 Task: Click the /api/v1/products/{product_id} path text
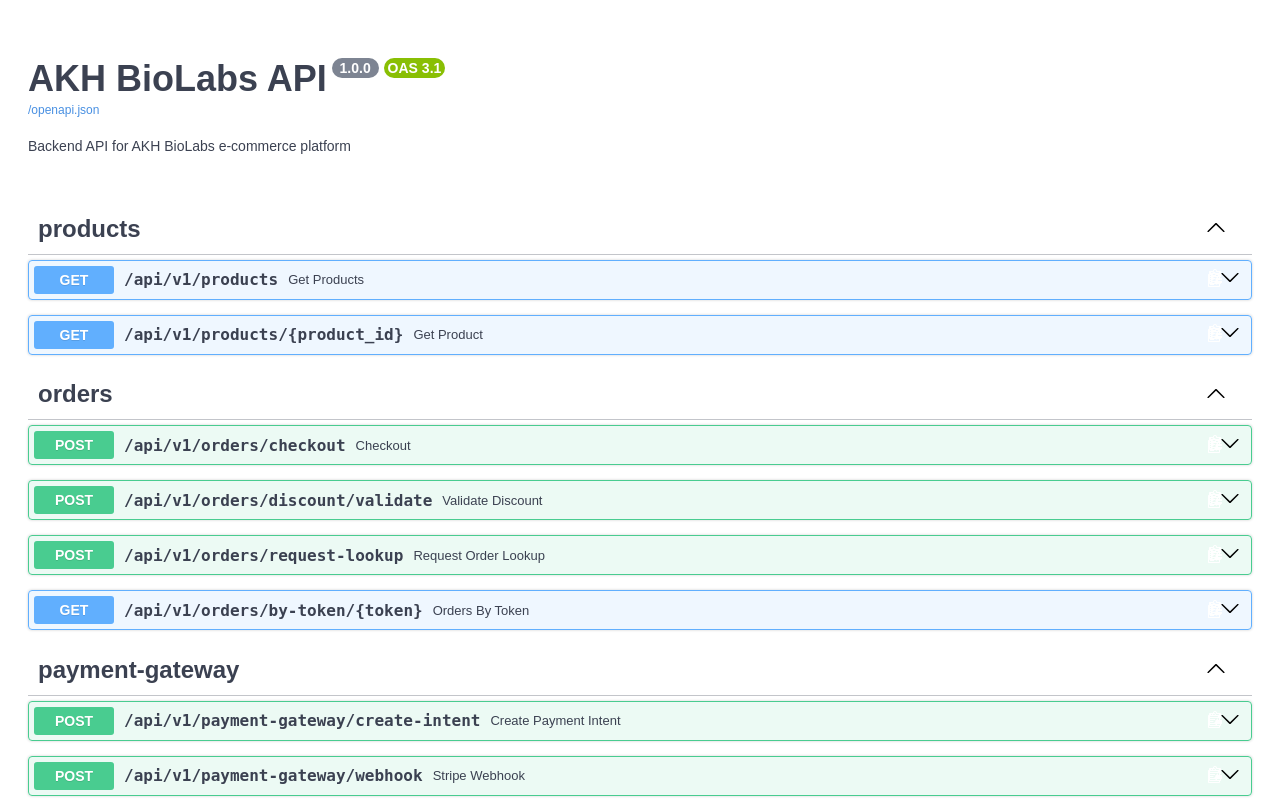click(x=264, y=335)
